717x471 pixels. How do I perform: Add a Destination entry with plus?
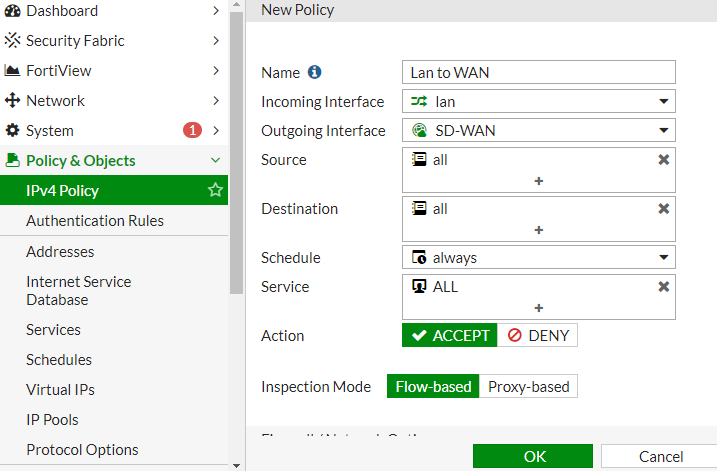pos(539,230)
